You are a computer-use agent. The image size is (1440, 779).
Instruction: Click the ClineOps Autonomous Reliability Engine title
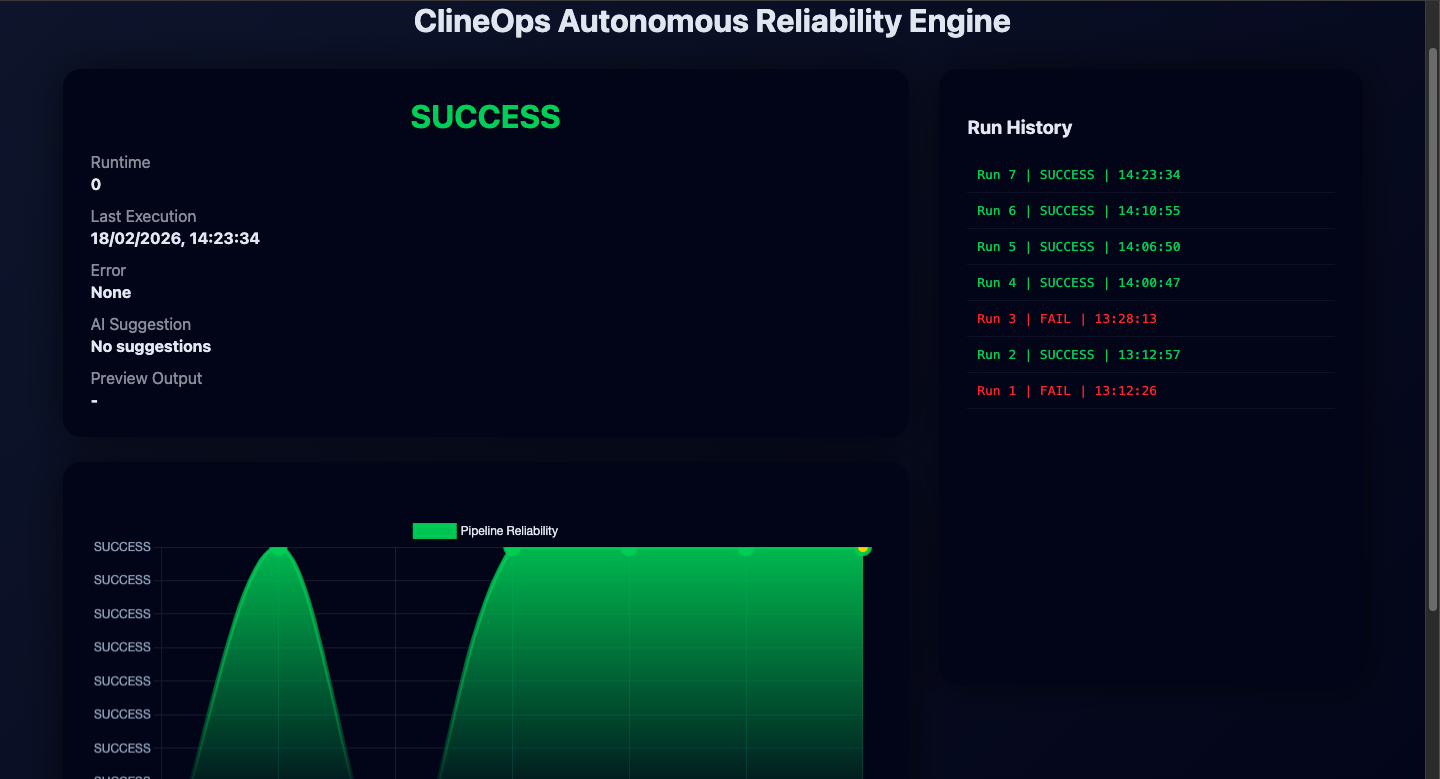click(x=712, y=21)
